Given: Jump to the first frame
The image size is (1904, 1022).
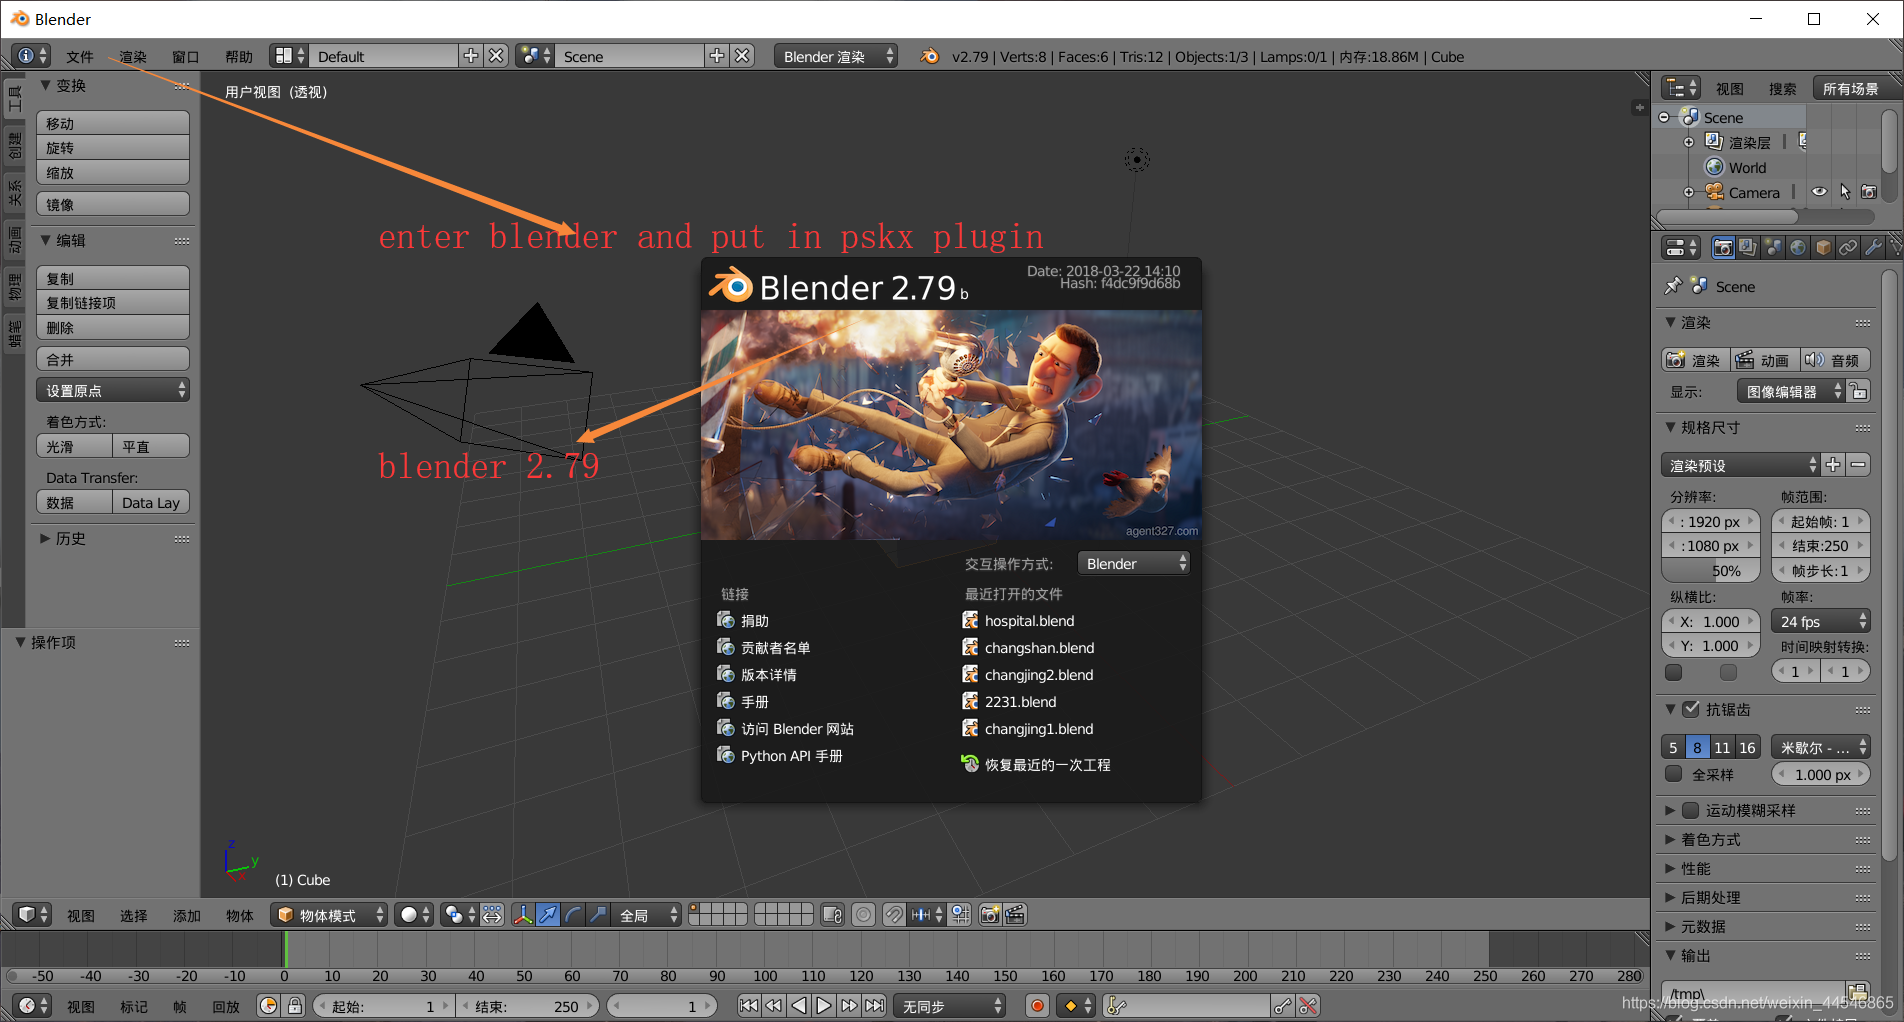Looking at the screenshot, I should point(749,1006).
